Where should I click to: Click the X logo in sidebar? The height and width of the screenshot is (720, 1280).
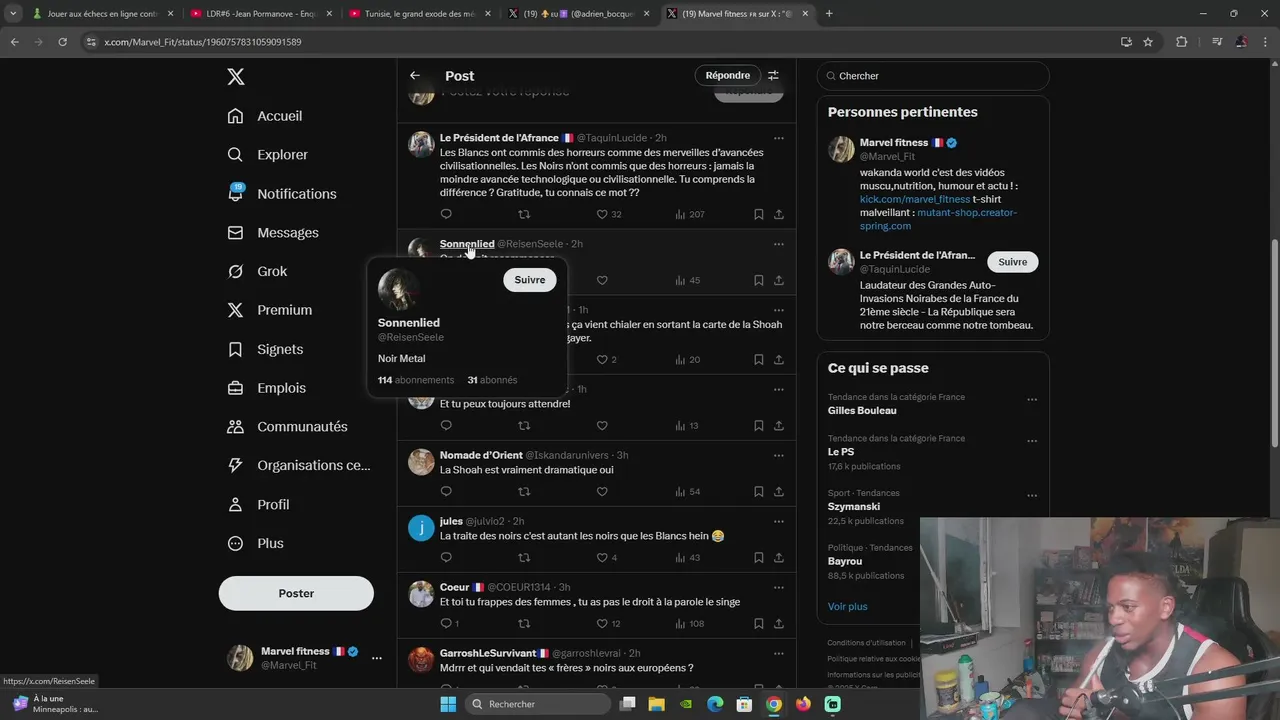(235, 77)
